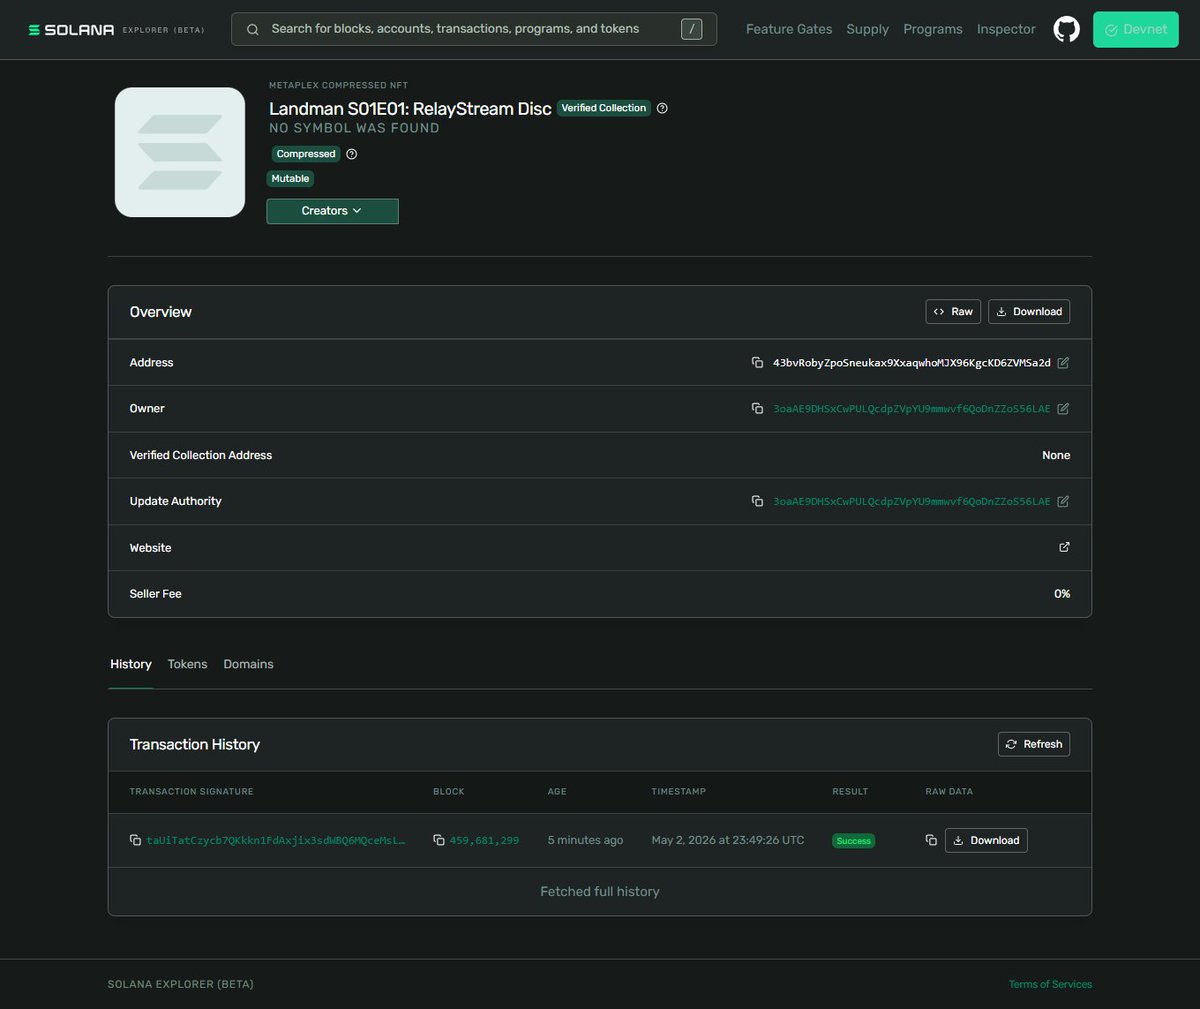Copy raw data icon in transaction row
Viewport: 1200px width, 1009px height.
931,840
